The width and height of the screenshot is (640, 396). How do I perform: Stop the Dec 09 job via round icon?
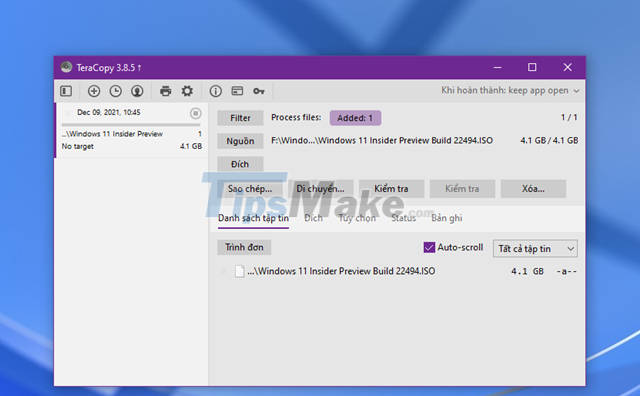click(196, 113)
